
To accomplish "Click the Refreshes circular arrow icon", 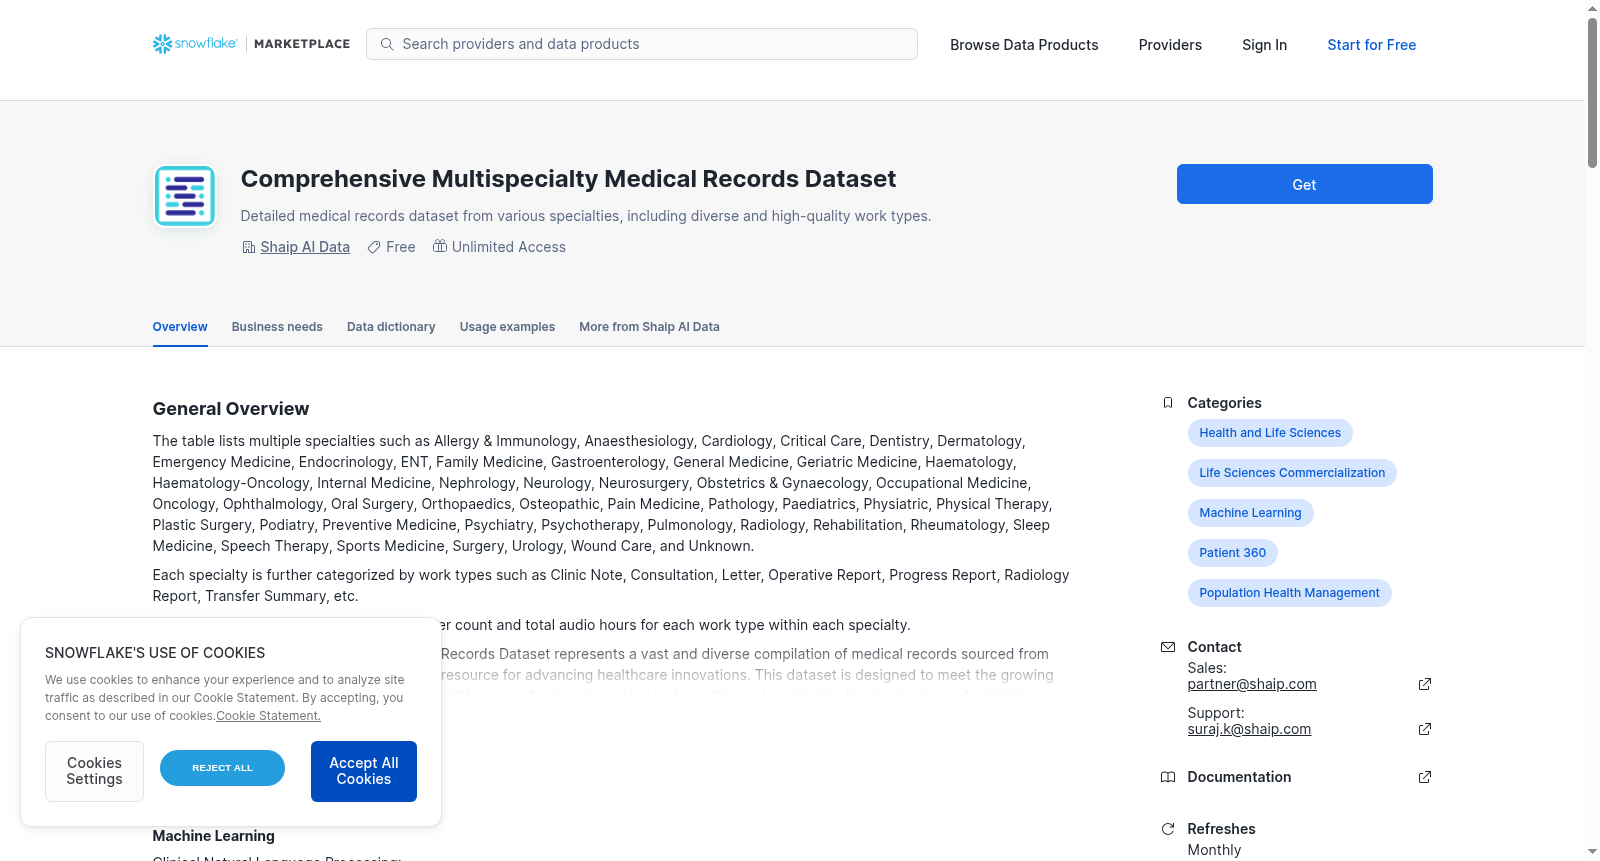I will [x=1168, y=829].
